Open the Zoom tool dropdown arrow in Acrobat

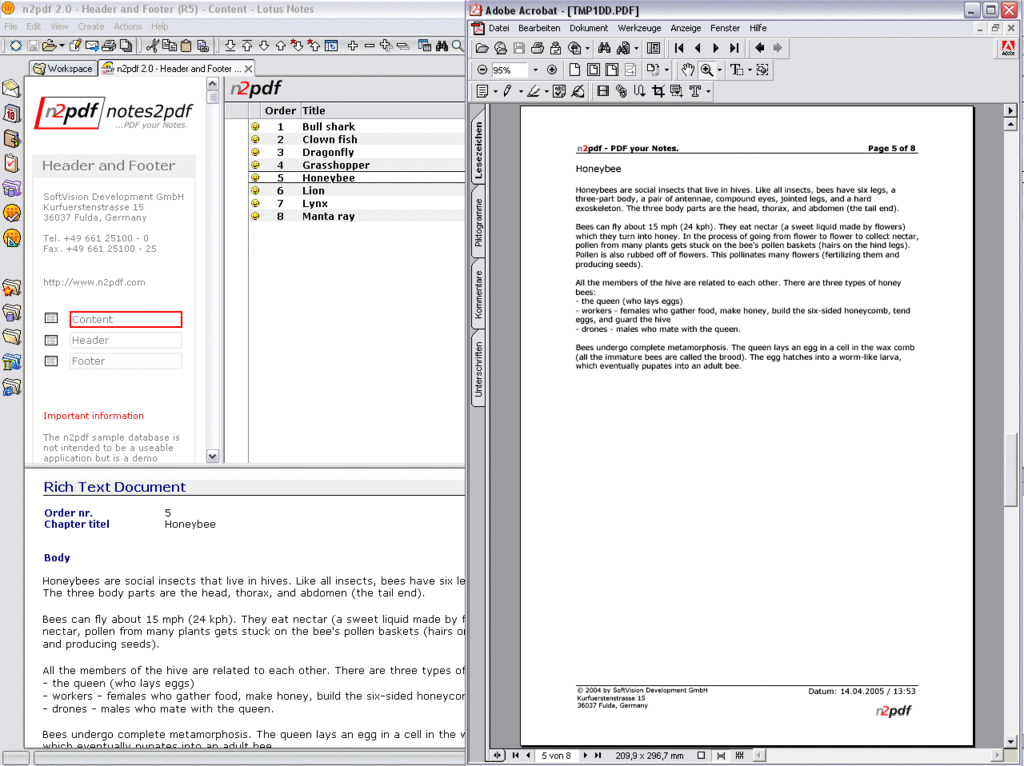(x=720, y=70)
